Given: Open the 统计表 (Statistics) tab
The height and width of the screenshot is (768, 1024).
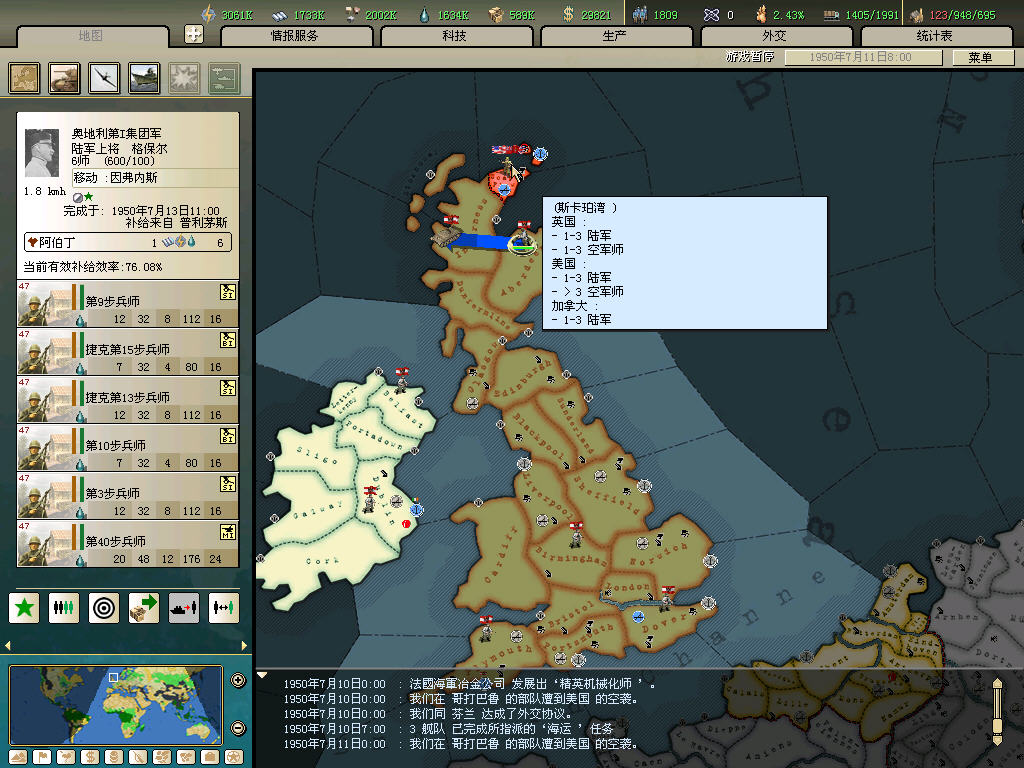Looking at the screenshot, I should coord(935,36).
